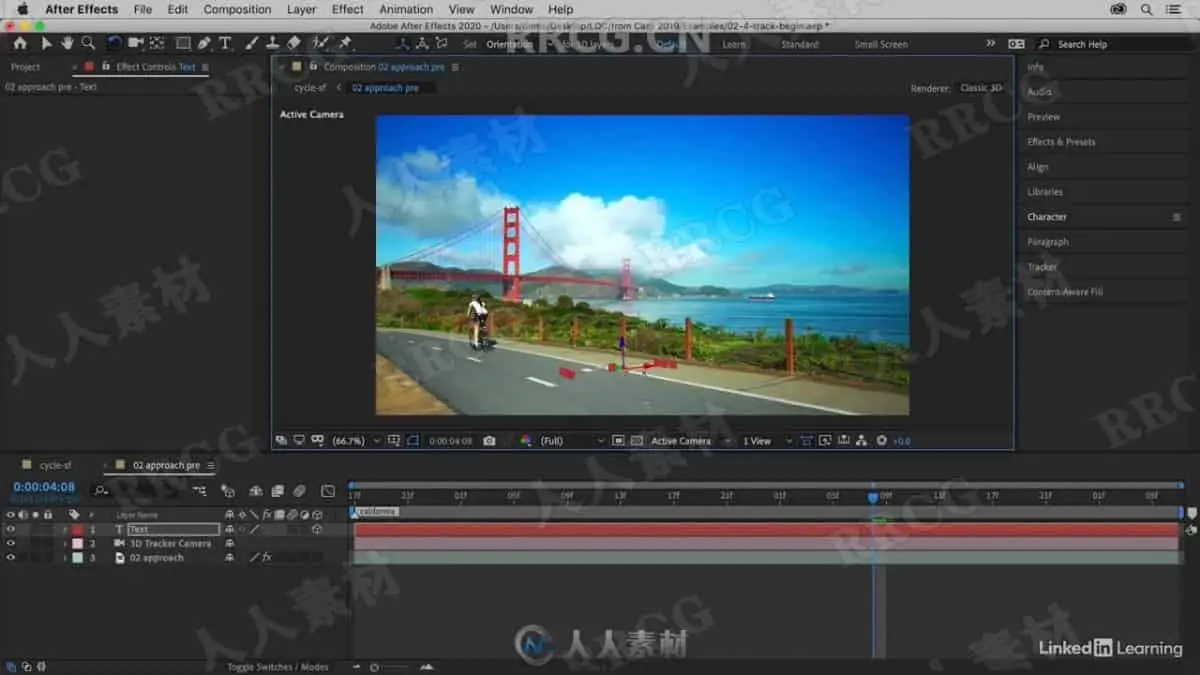Open the Effects & Presets panel
The width and height of the screenshot is (1200, 675).
pos(1061,142)
